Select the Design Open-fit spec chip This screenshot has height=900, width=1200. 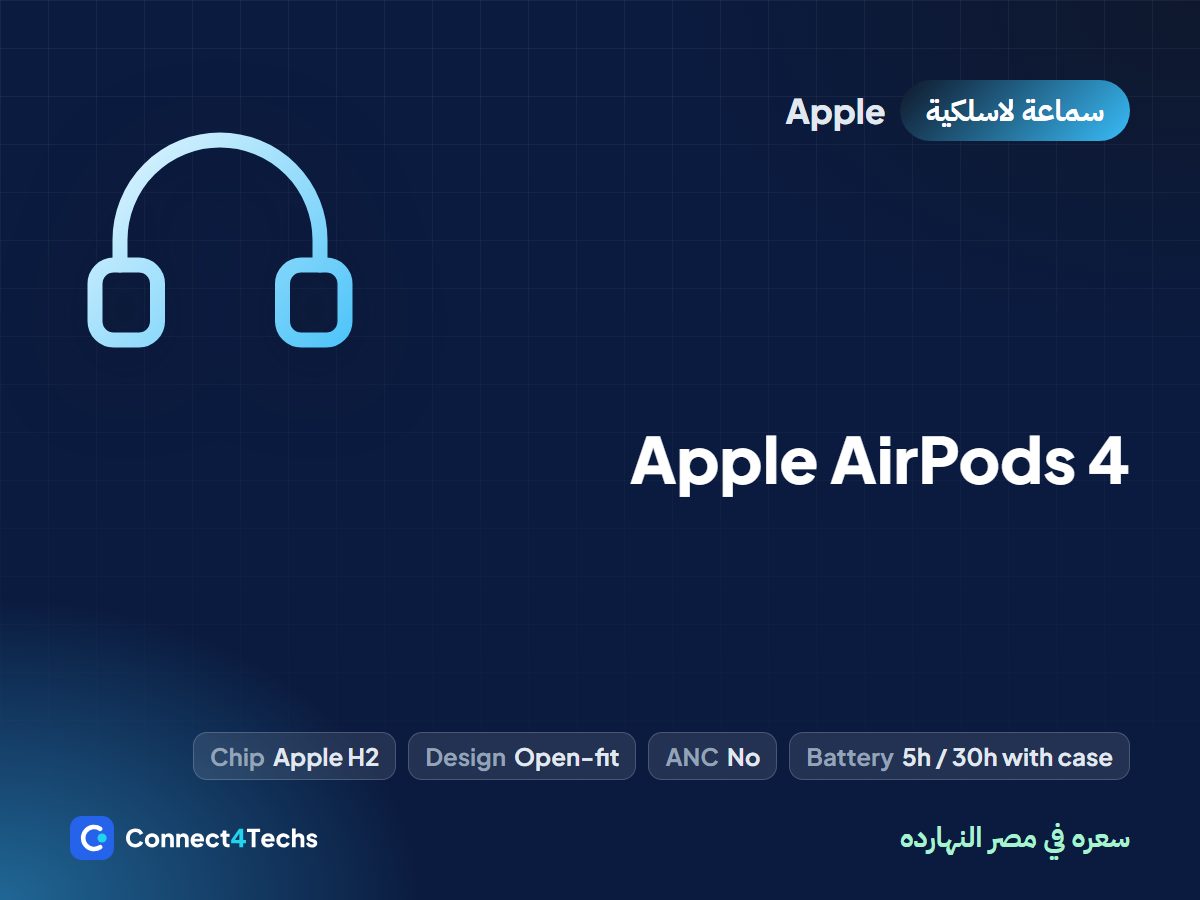(x=522, y=756)
